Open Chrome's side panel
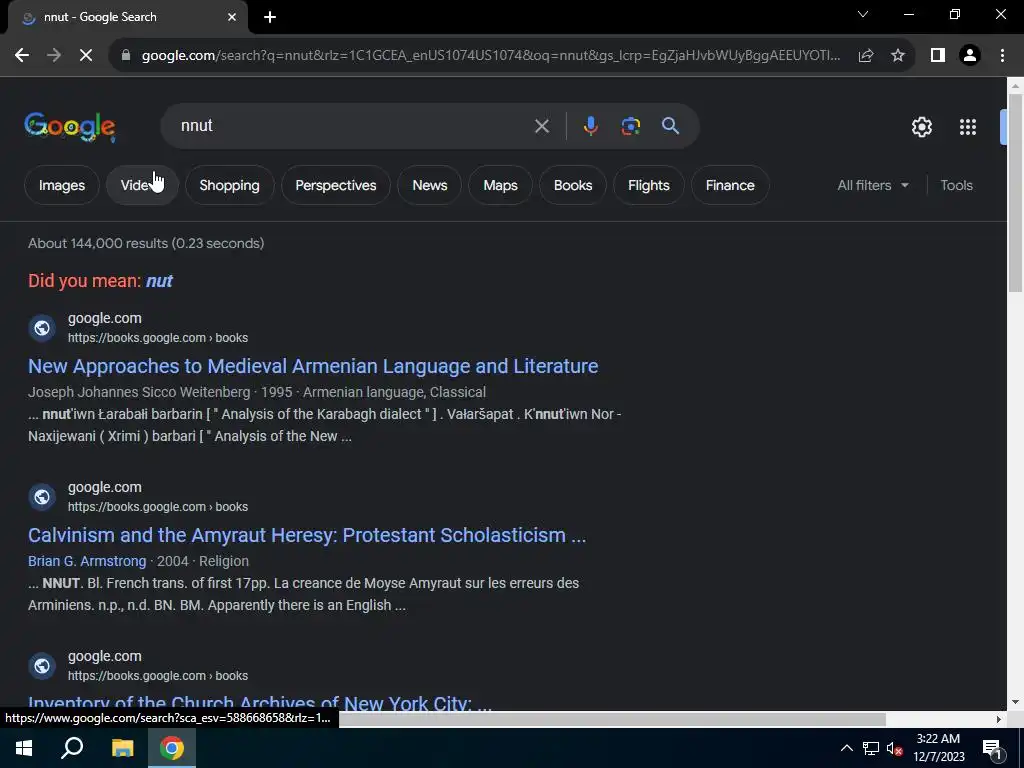 [938, 56]
